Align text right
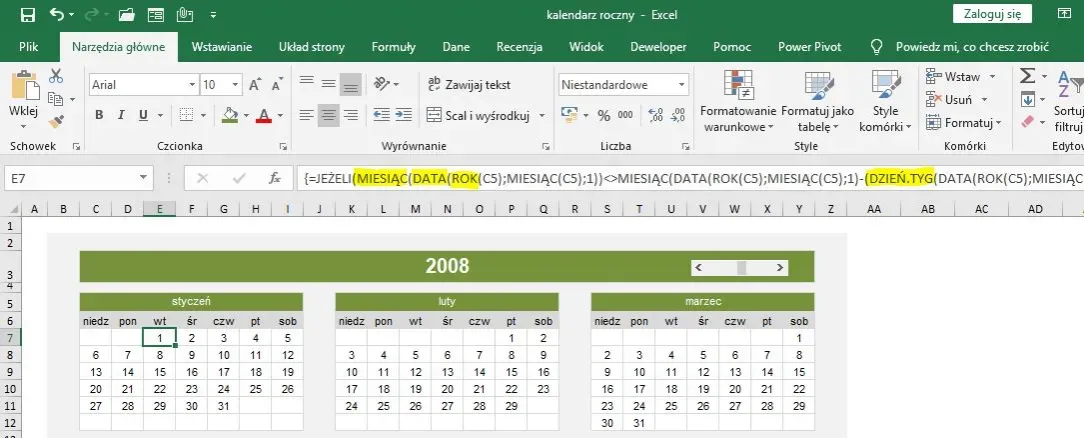The height and width of the screenshot is (438, 1084). pos(351,115)
